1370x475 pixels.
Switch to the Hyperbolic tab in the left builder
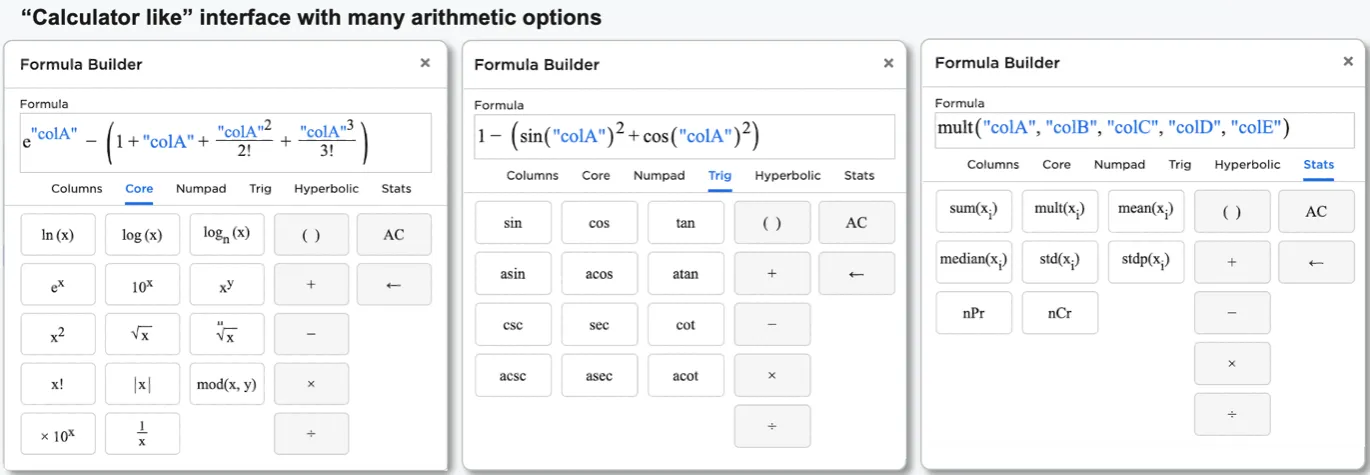click(x=327, y=188)
